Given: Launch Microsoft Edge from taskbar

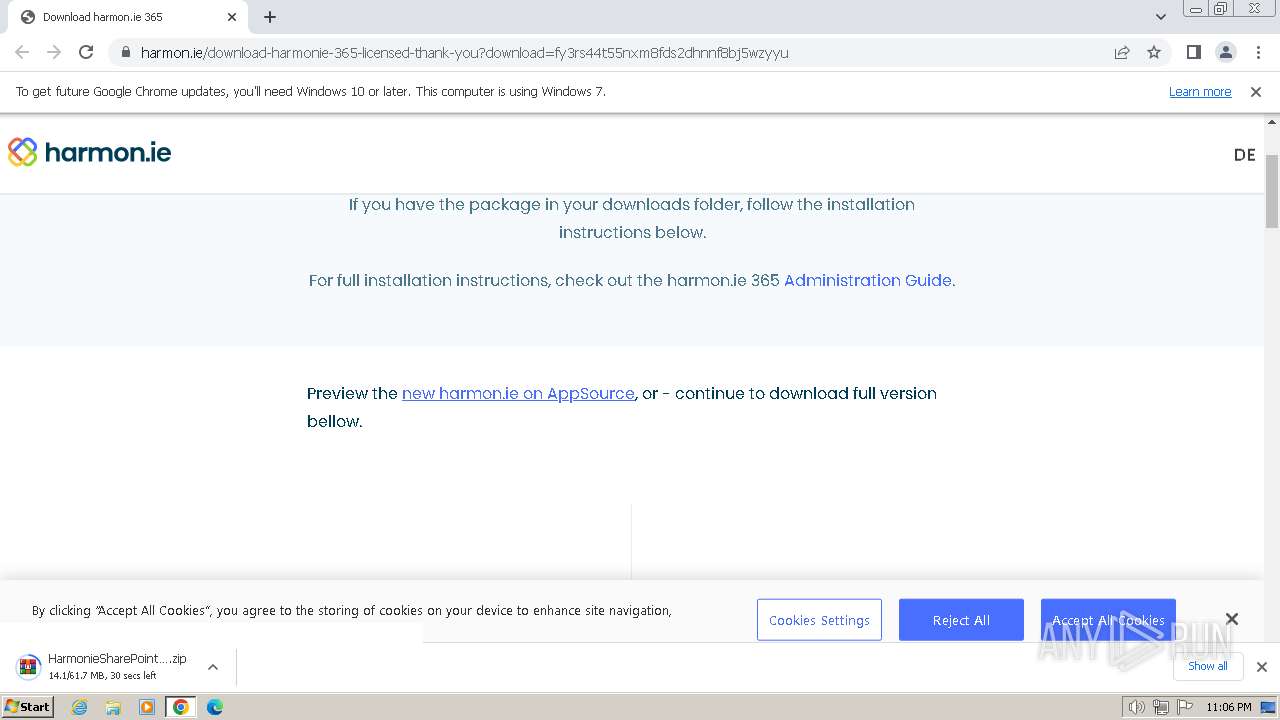Looking at the screenshot, I should tap(215, 707).
